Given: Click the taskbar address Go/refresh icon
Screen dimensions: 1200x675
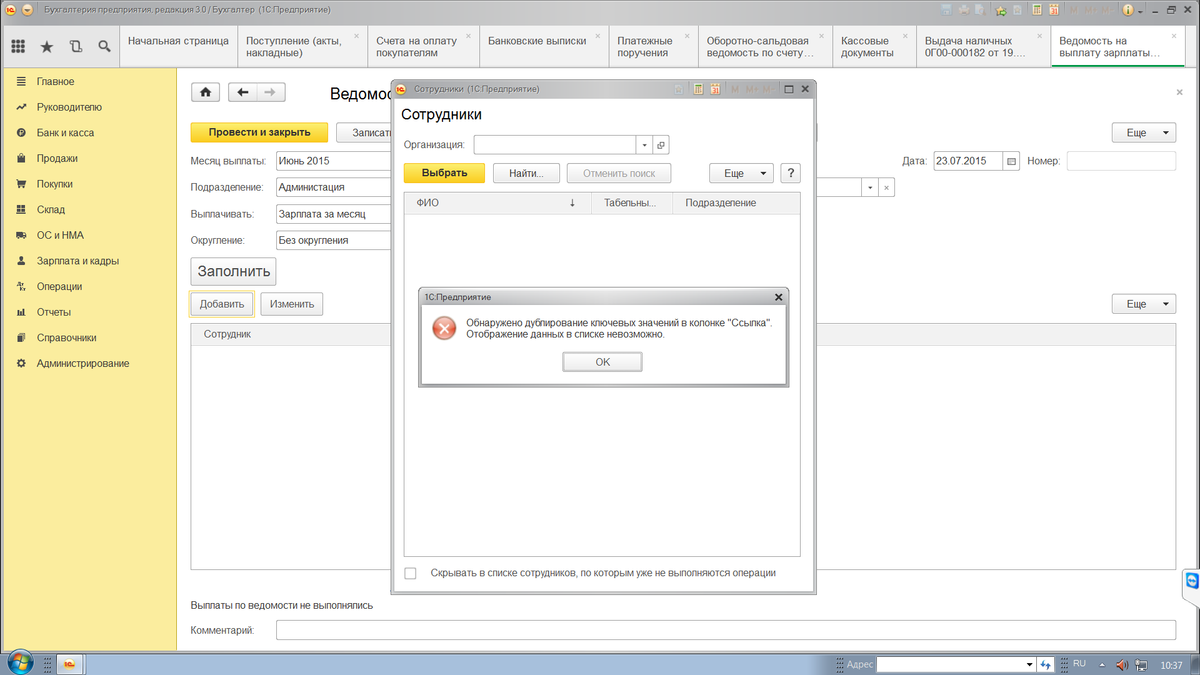Looking at the screenshot, I should pos(1045,665).
